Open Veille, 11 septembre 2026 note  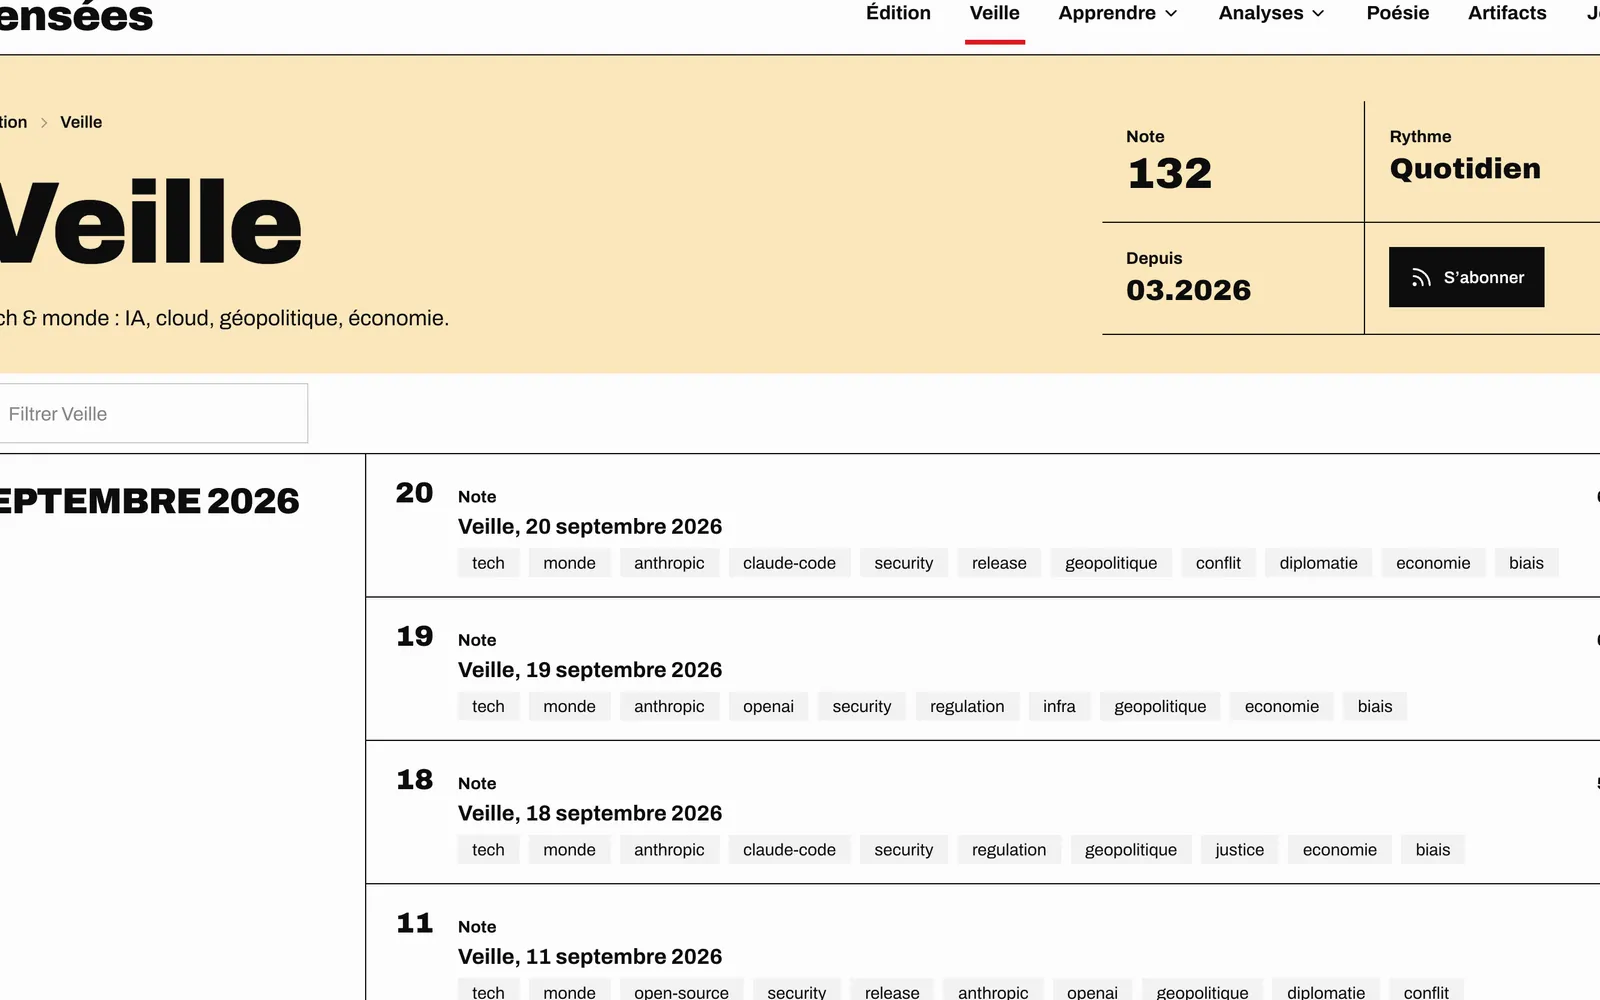(590, 956)
